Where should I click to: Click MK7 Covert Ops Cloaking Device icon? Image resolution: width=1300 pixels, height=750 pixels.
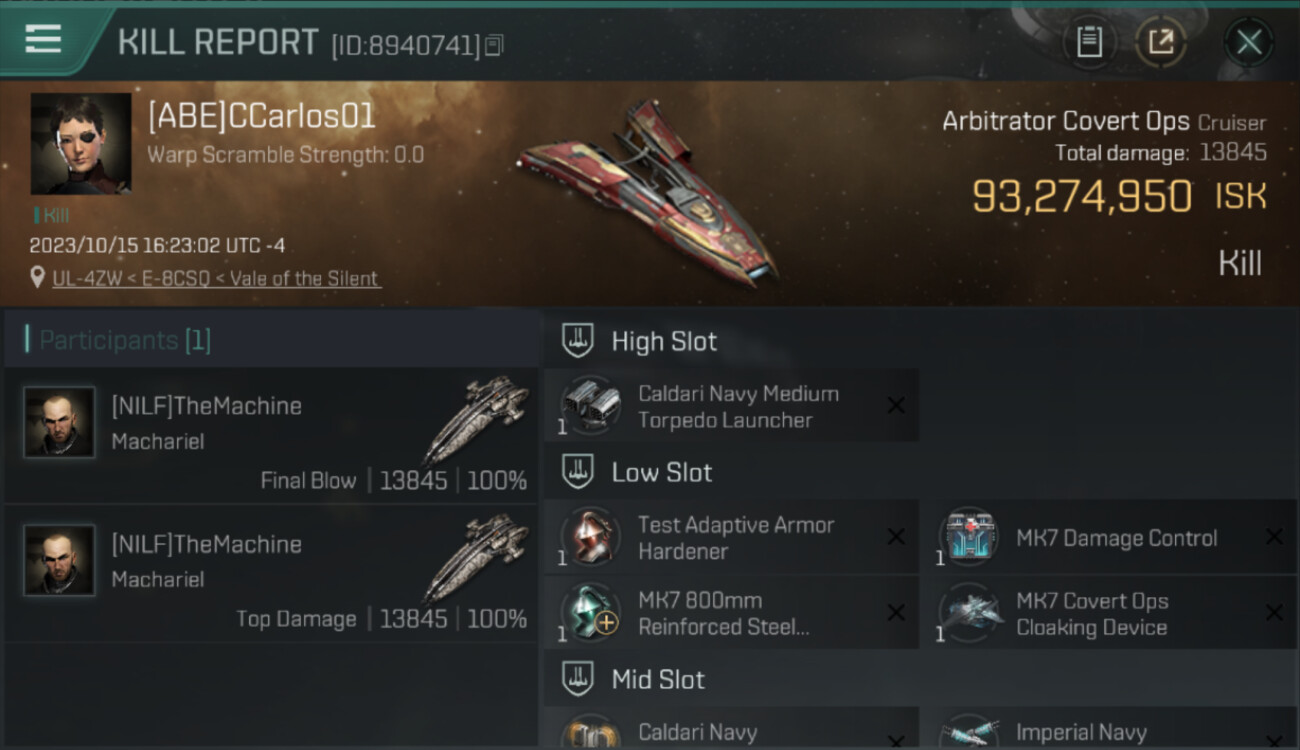coord(968,613)
